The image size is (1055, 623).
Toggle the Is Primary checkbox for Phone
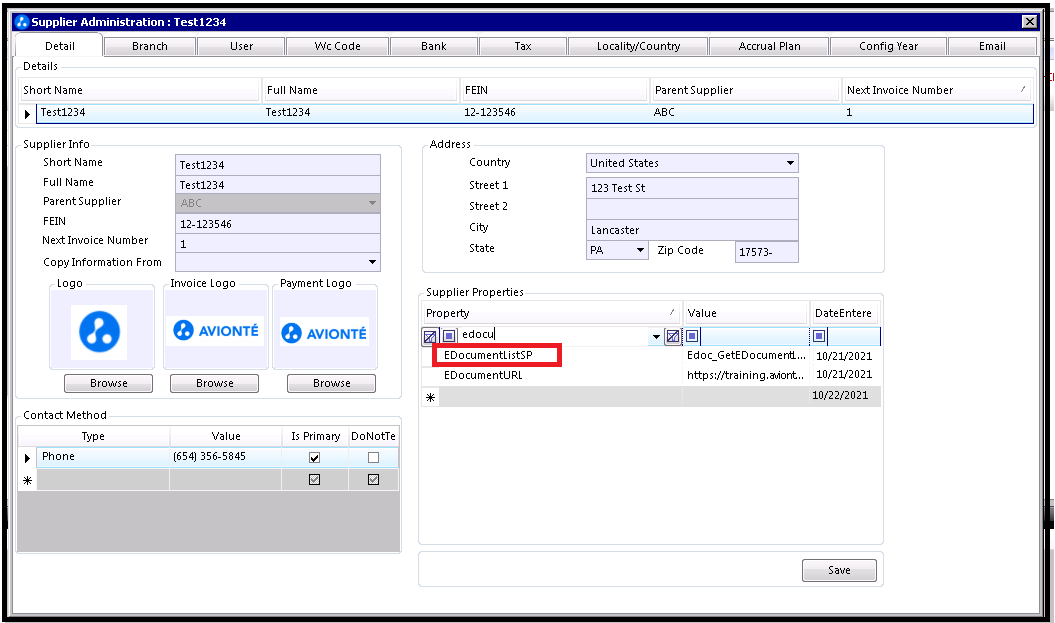[314, 457]
